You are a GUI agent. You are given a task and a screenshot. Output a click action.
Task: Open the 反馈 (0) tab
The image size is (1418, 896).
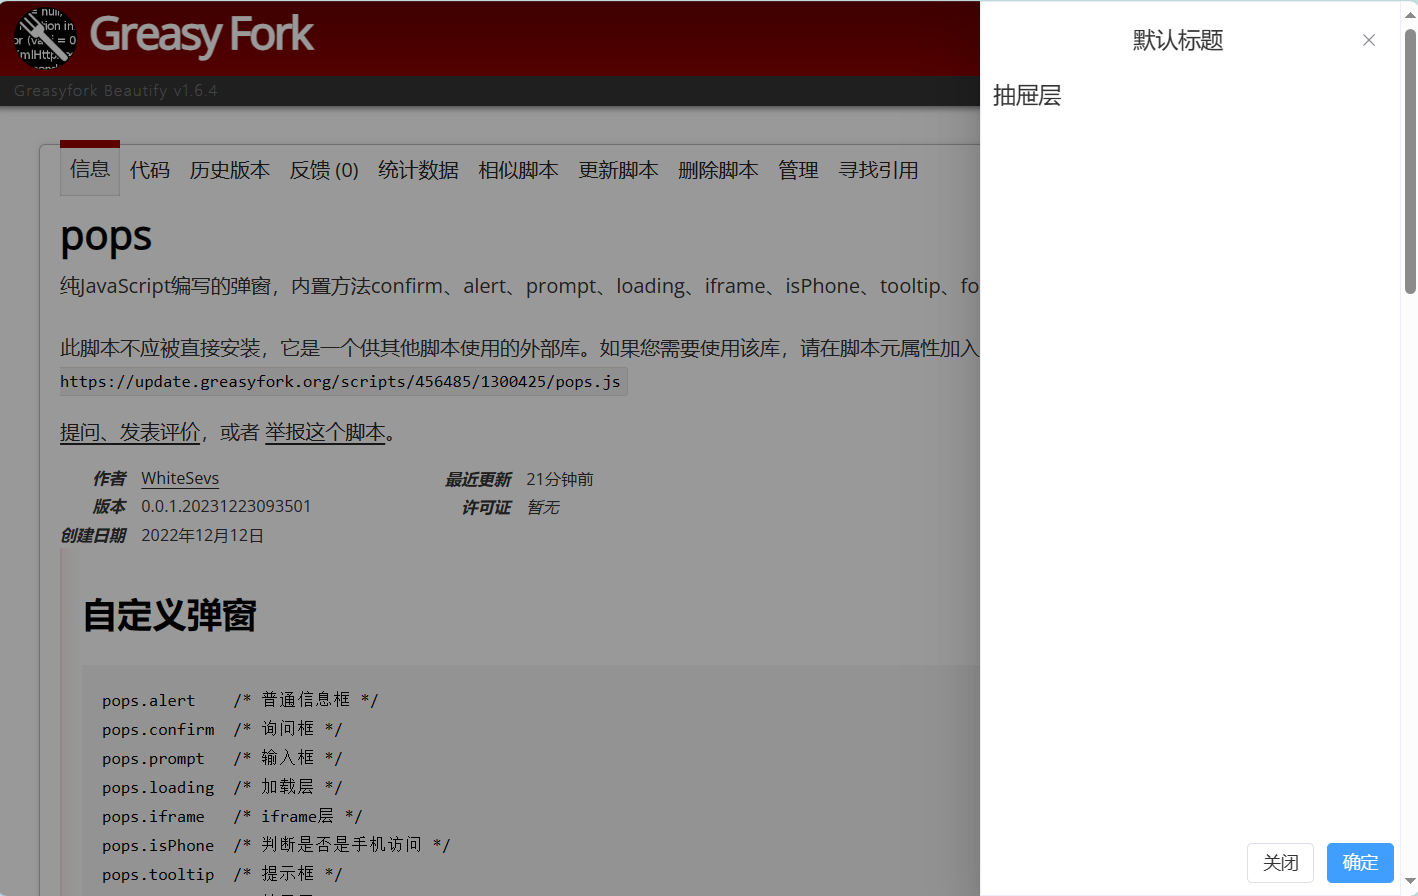(x=324, y=170)
